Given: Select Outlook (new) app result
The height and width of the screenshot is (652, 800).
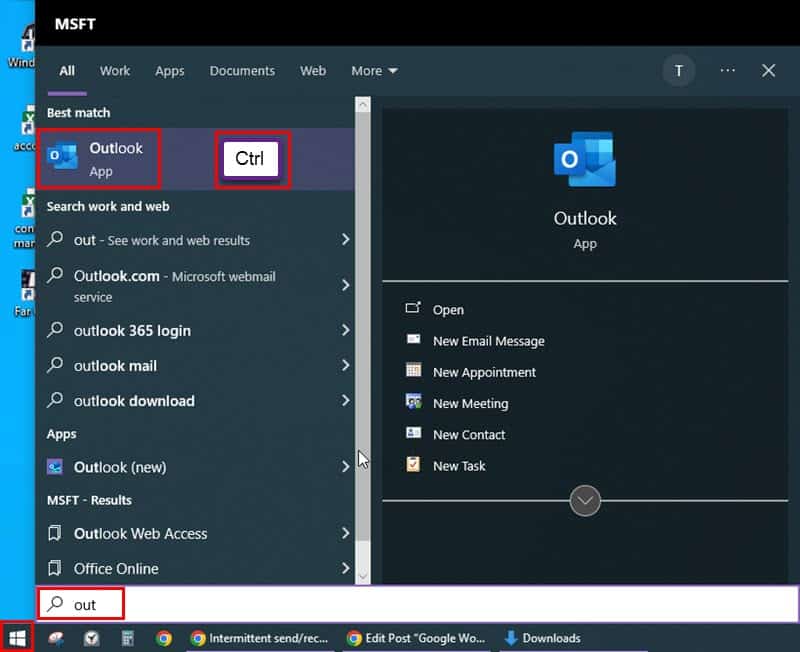Looking at the screenshot, I should (195, 467).
